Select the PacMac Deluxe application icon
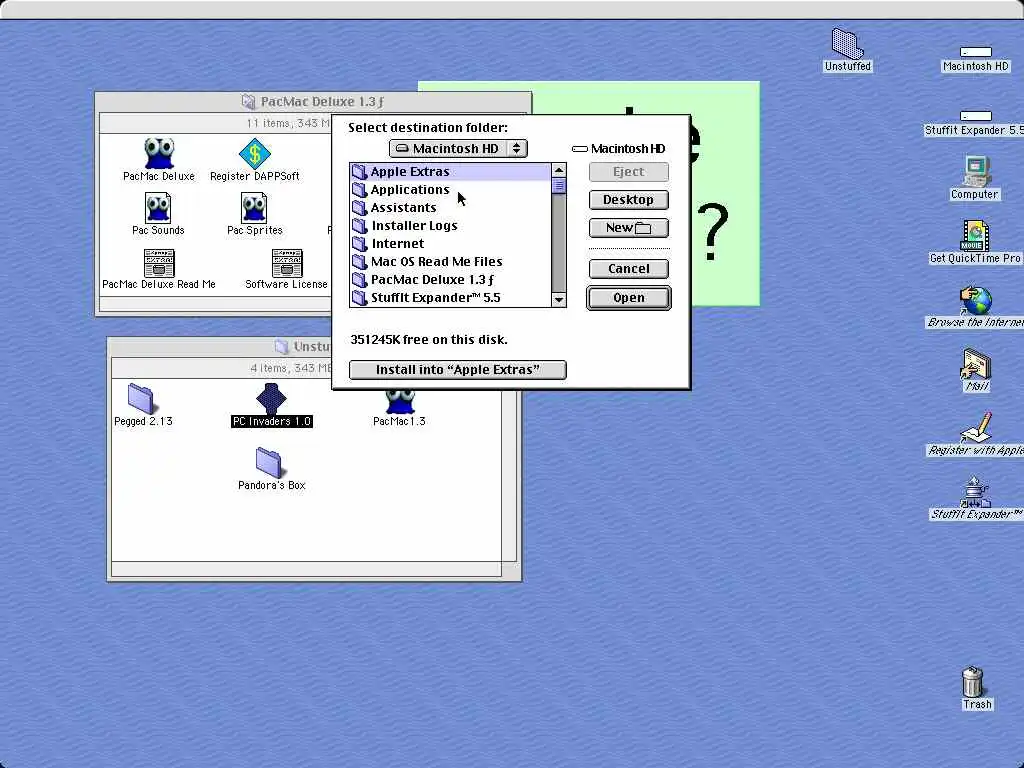Screen dimensions: 1024x768 (159, 153)
